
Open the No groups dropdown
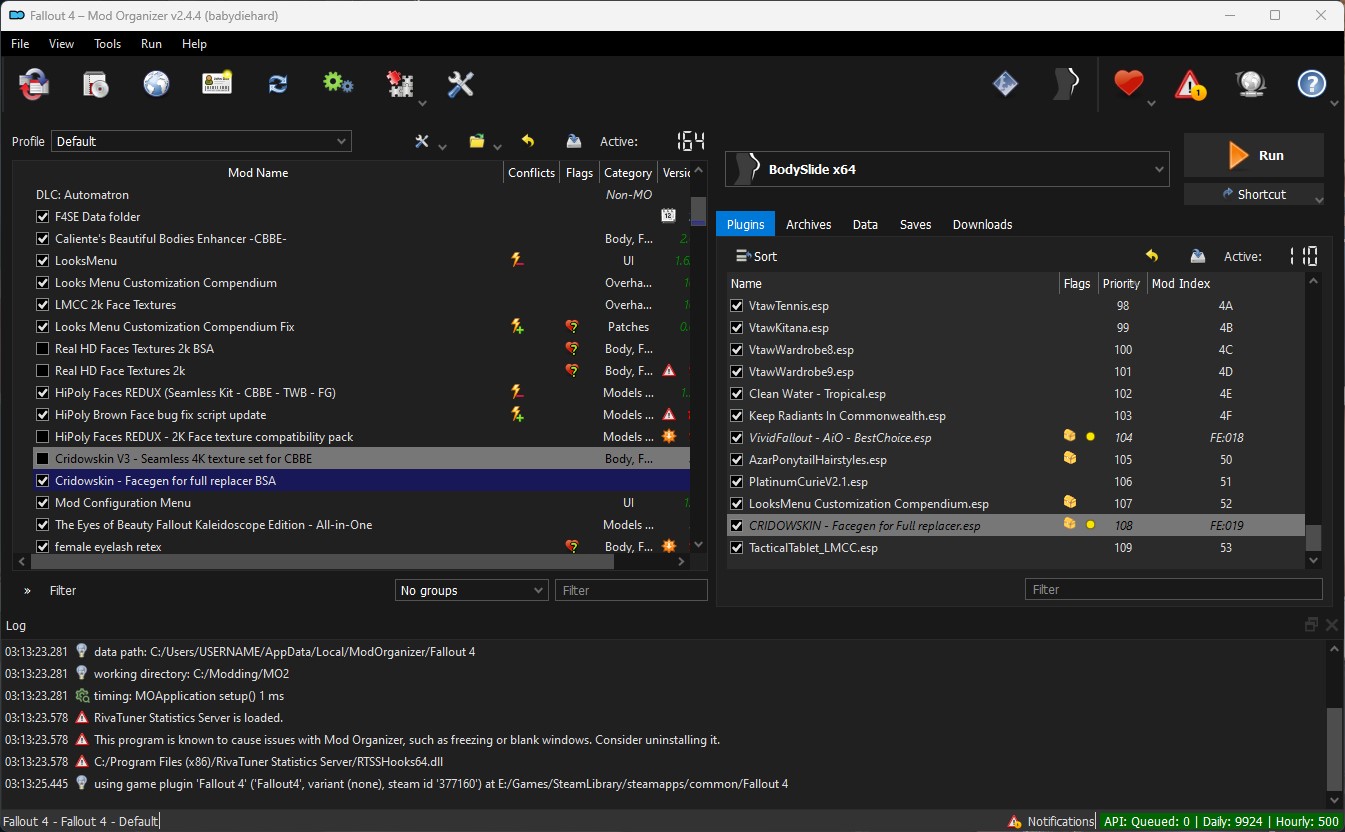(x=472, y=591)
